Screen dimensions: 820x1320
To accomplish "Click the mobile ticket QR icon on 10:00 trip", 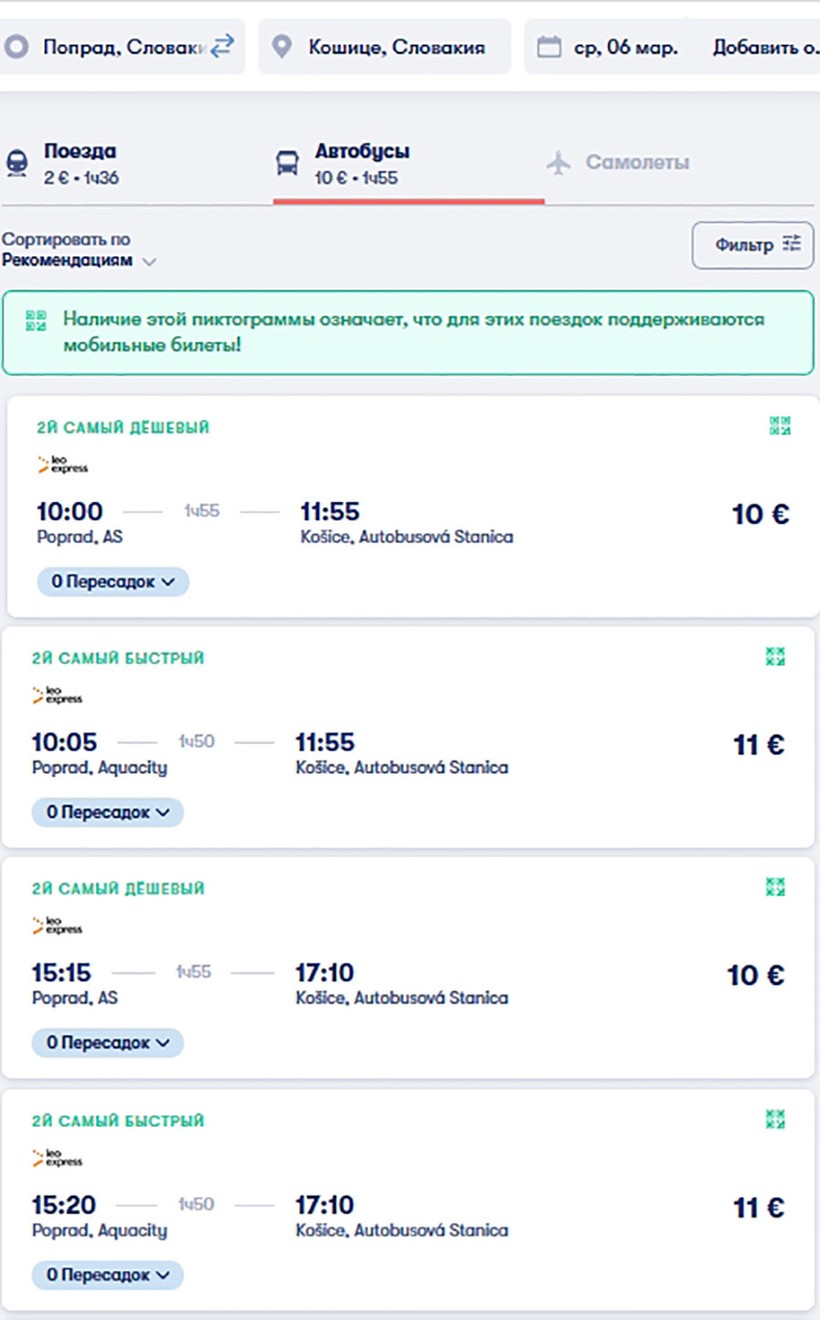I will click(x=780, y=426).
